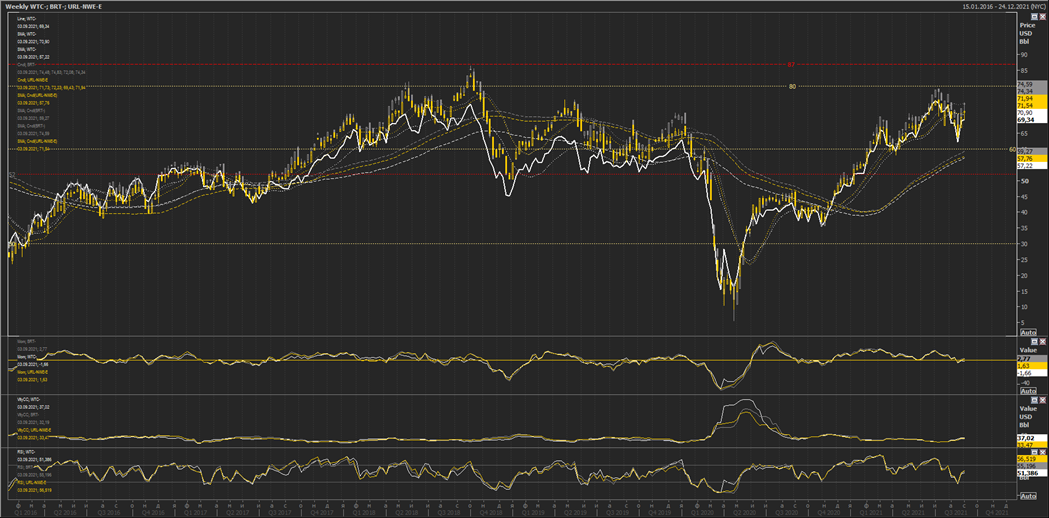1049x518 pixels.
Task: Click Auto scale on the price axis
Action: [1028, 333]
